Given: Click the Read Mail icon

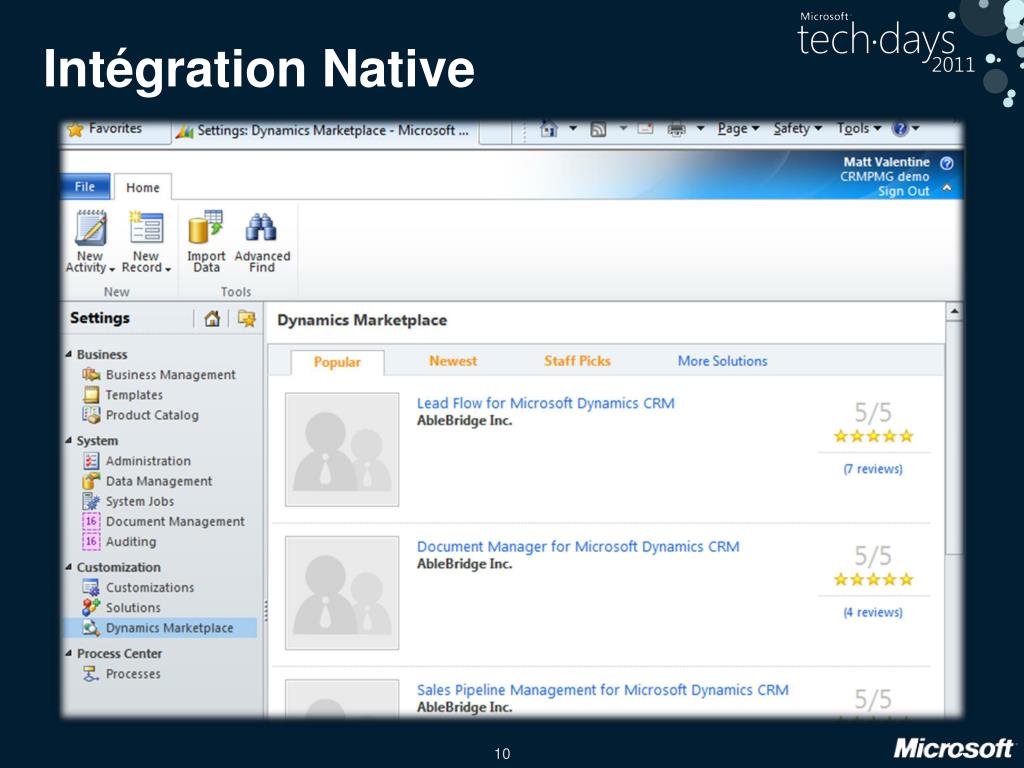Looking at the screenshot, I should [645, 129].
